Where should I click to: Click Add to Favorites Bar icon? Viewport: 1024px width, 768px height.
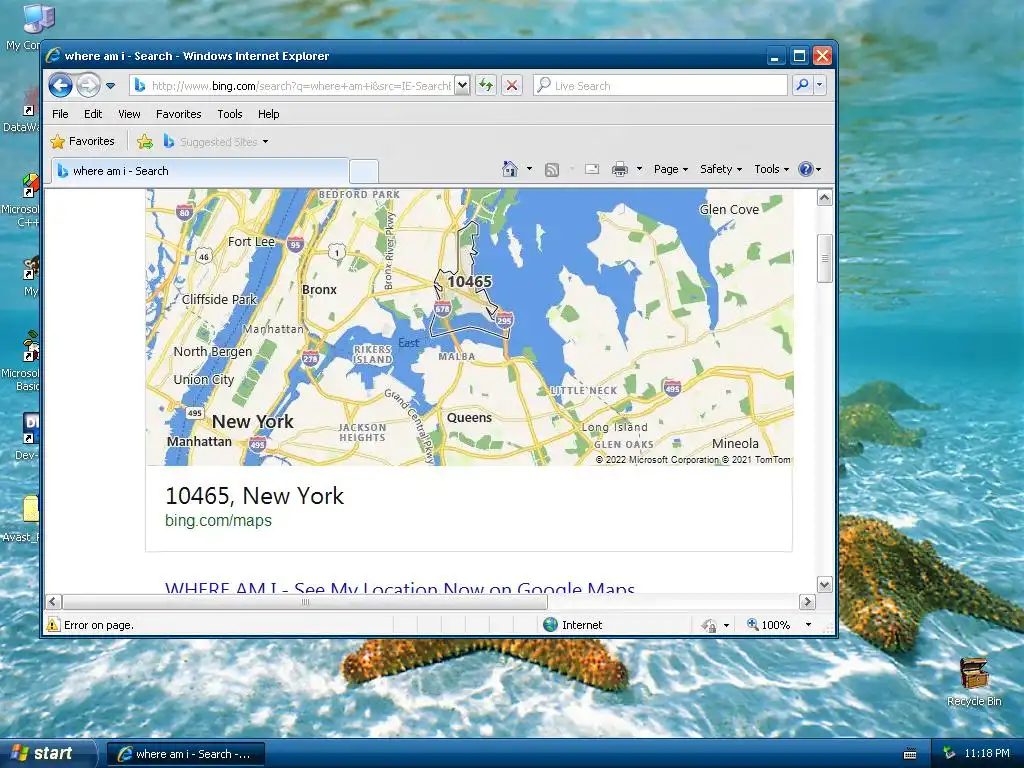click(x=145, y=141)
